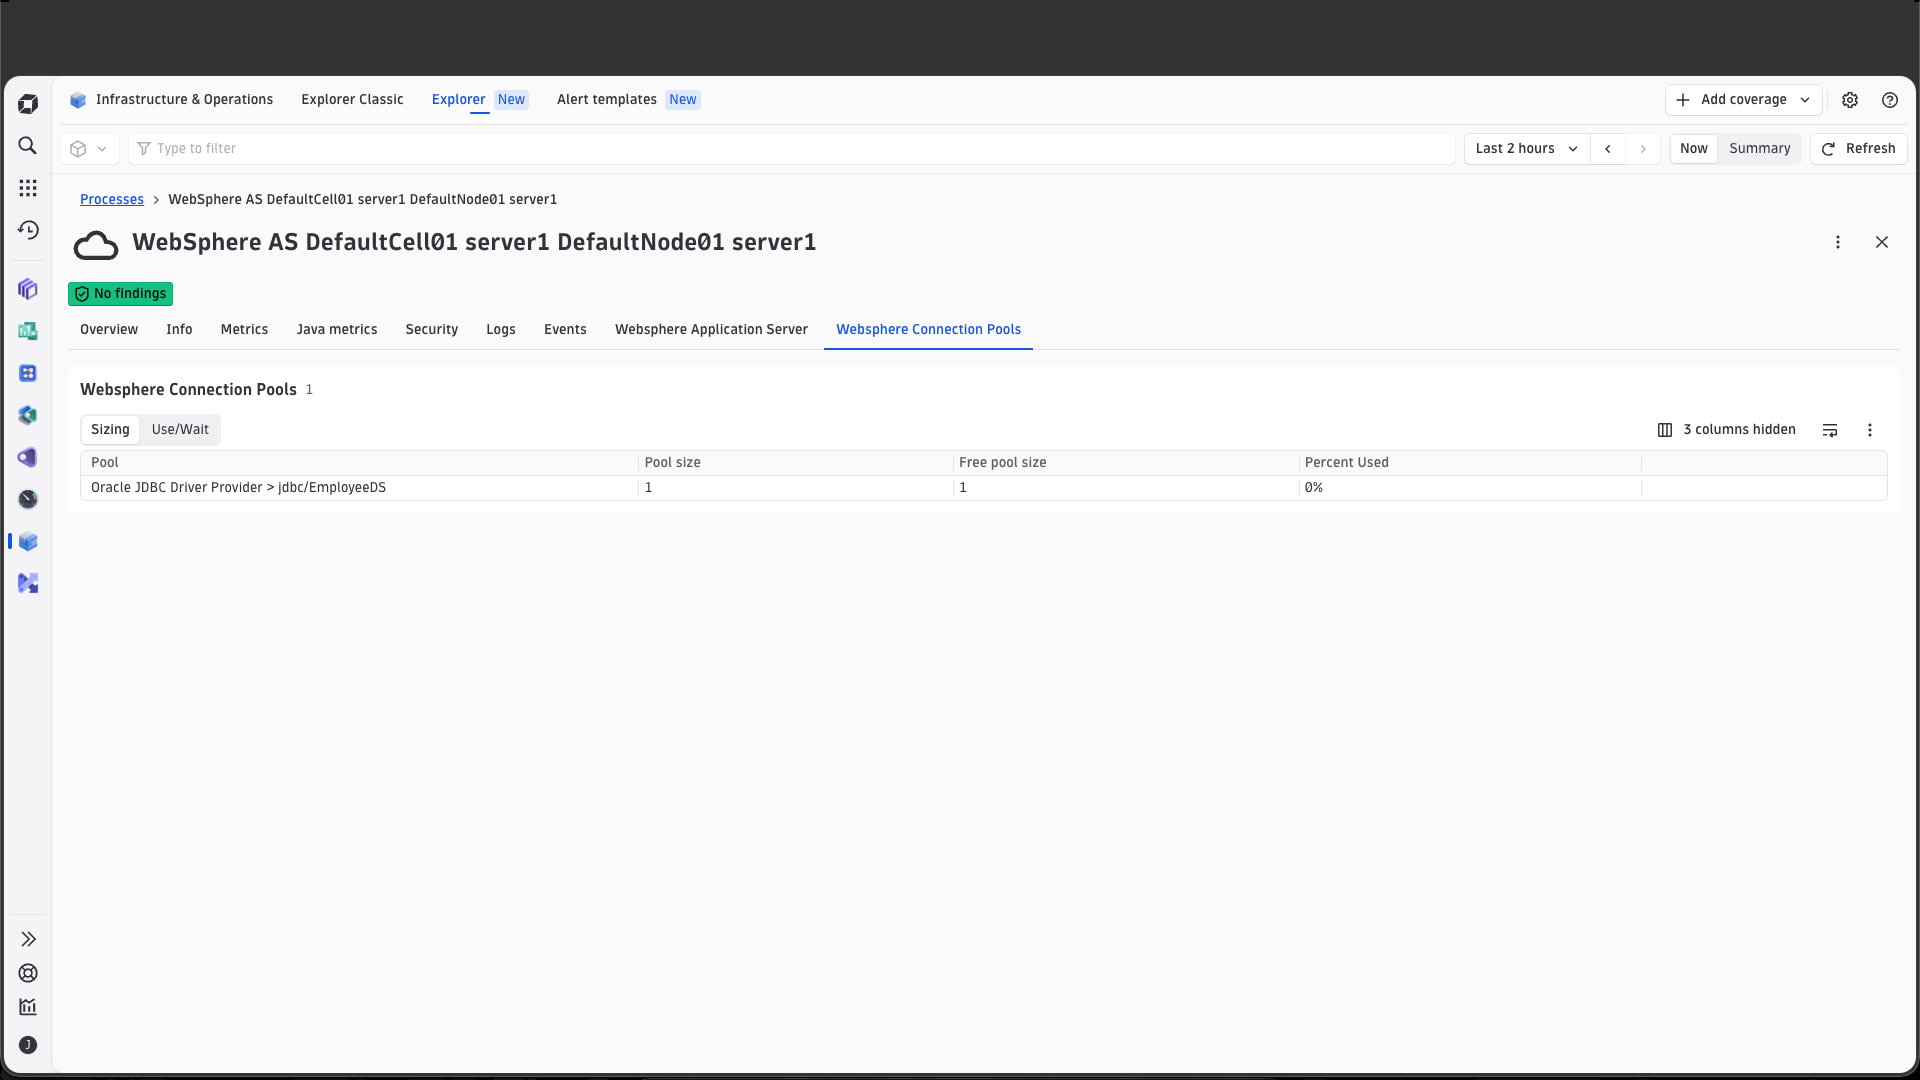Open the green-blue hexagon app icon in sidebar

pyautogui.click(x=28, y=415)
